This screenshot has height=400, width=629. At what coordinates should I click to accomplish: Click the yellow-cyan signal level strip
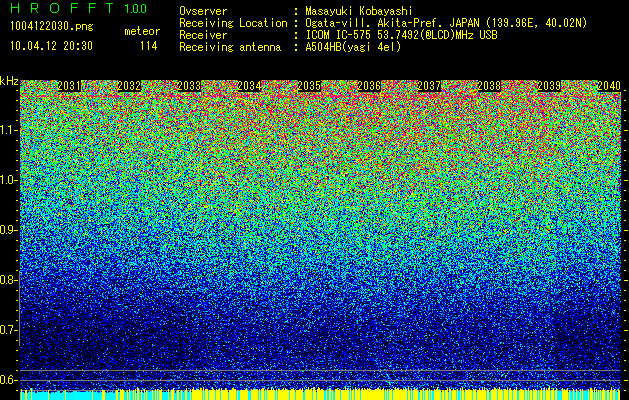pyautogui.click(x=321, y=394)
